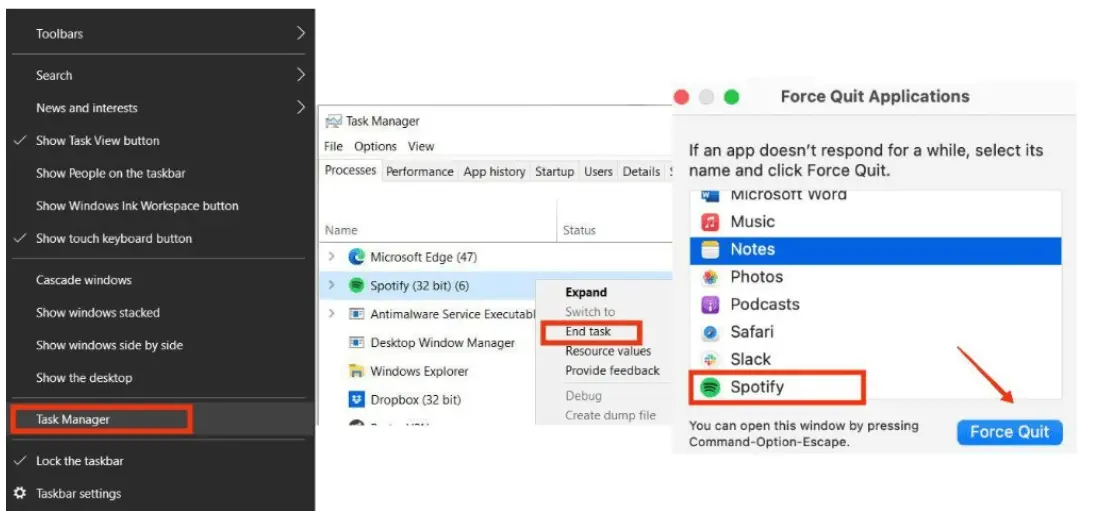This screenshot has height=511, width=1096.
Task: Choose Create dump file in context menu
Action: pyautogui.click(x=611, y=415)
